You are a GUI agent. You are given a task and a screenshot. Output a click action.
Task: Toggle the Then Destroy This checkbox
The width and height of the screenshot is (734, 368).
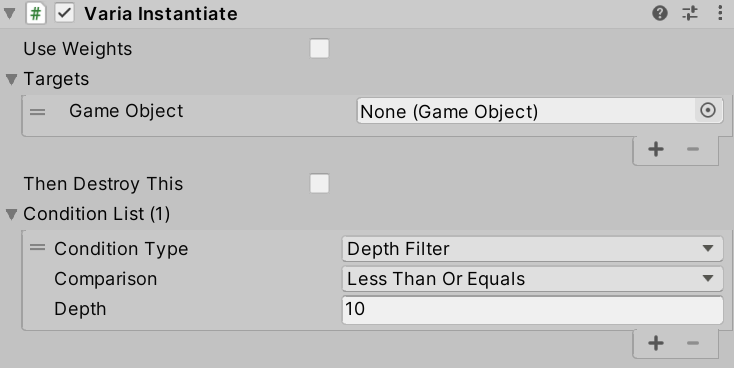(319, 184)
